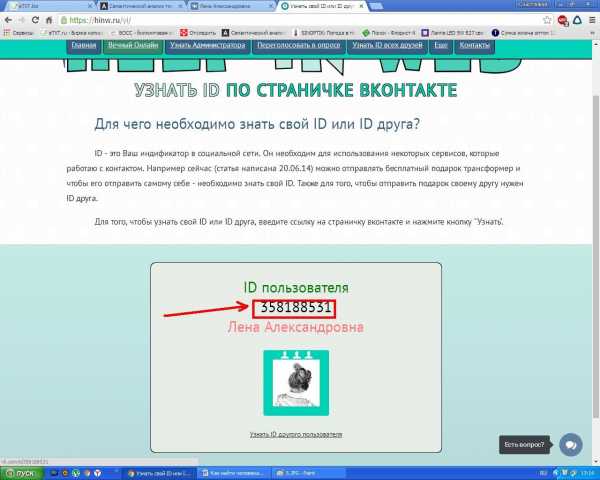Click the address bar with hinw.ru URL
Viewport: 600px width, 480px height.
tap(298, 20)
